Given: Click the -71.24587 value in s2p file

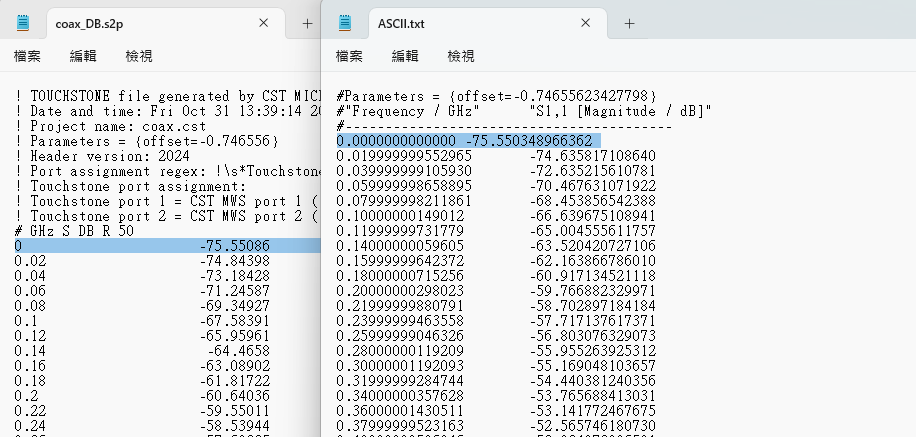Looking at the screenshot, I should point(235,291).
